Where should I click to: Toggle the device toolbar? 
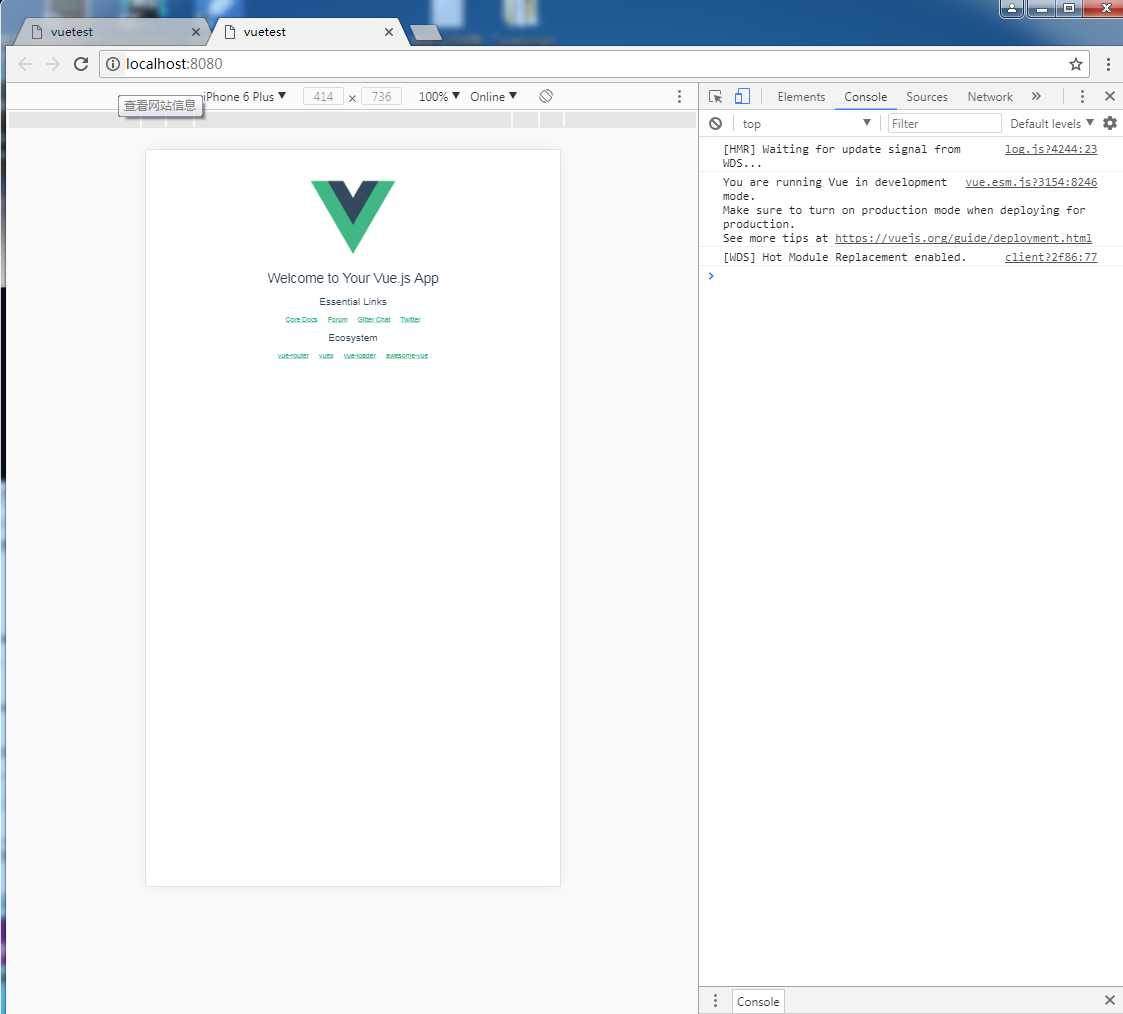742,96
